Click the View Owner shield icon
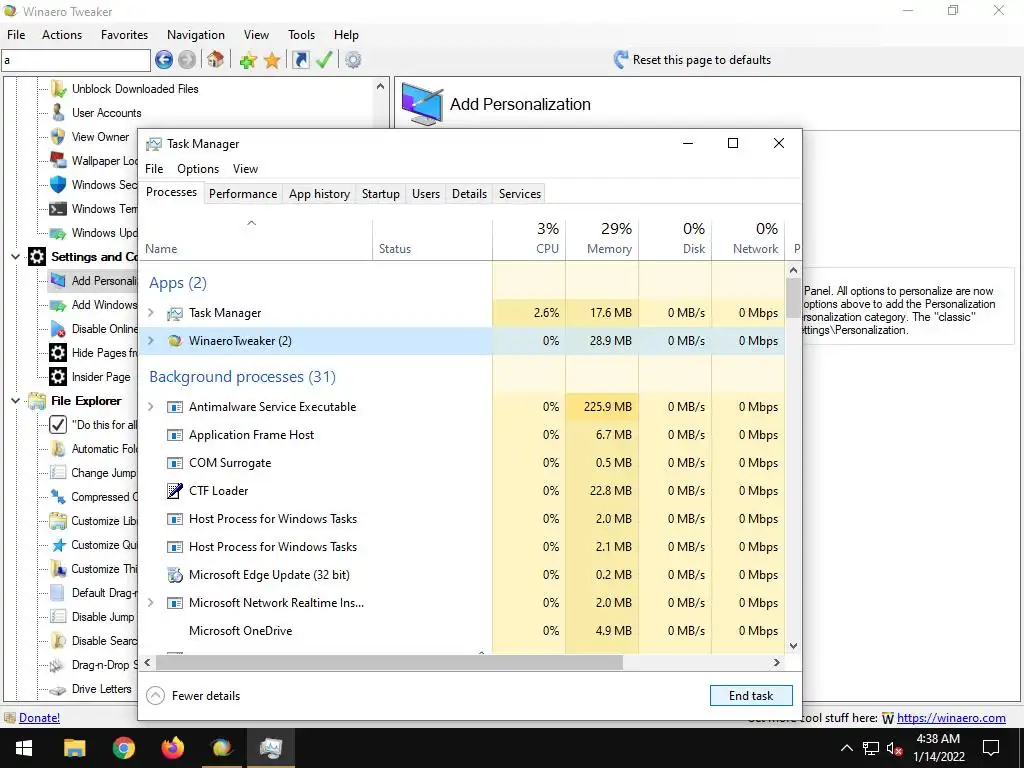Screen dimensions: 1024x768 pyautogui.click(x=58, y=136)
